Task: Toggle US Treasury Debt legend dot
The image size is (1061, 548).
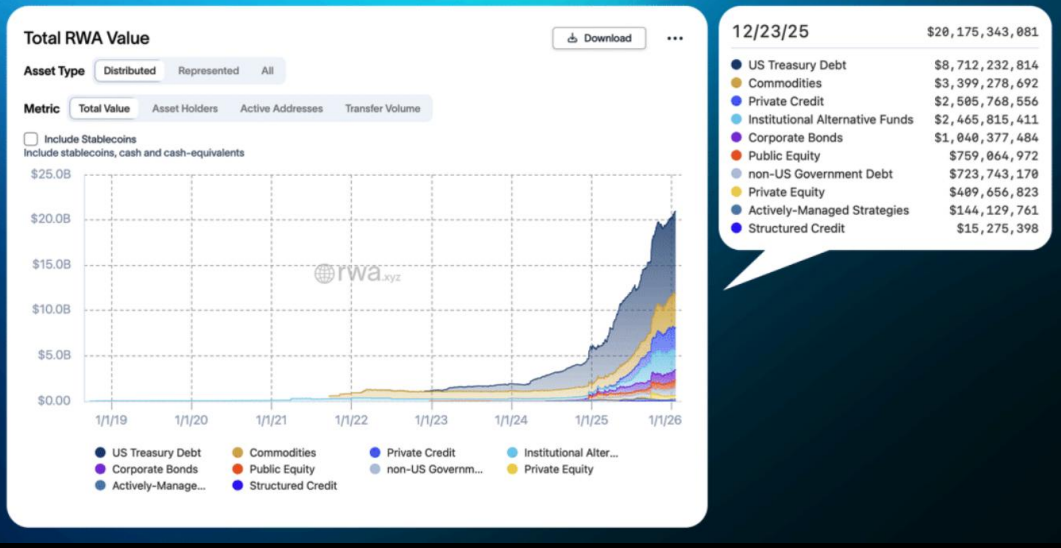Action: pos(100,453)
